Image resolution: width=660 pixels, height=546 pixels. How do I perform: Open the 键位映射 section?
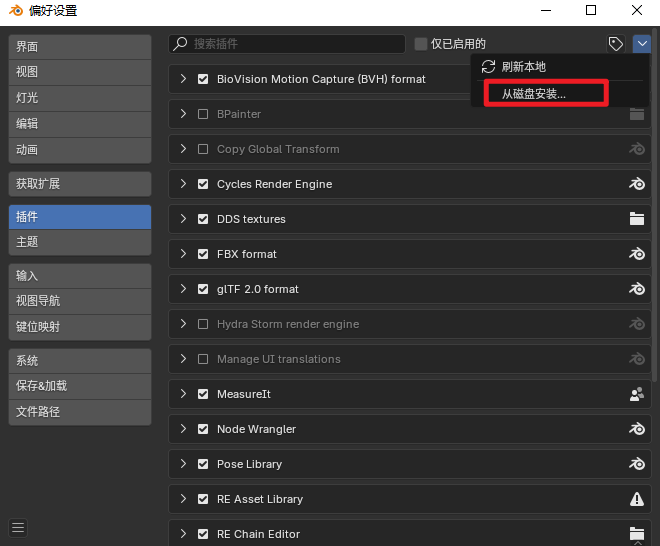[80, 327]
